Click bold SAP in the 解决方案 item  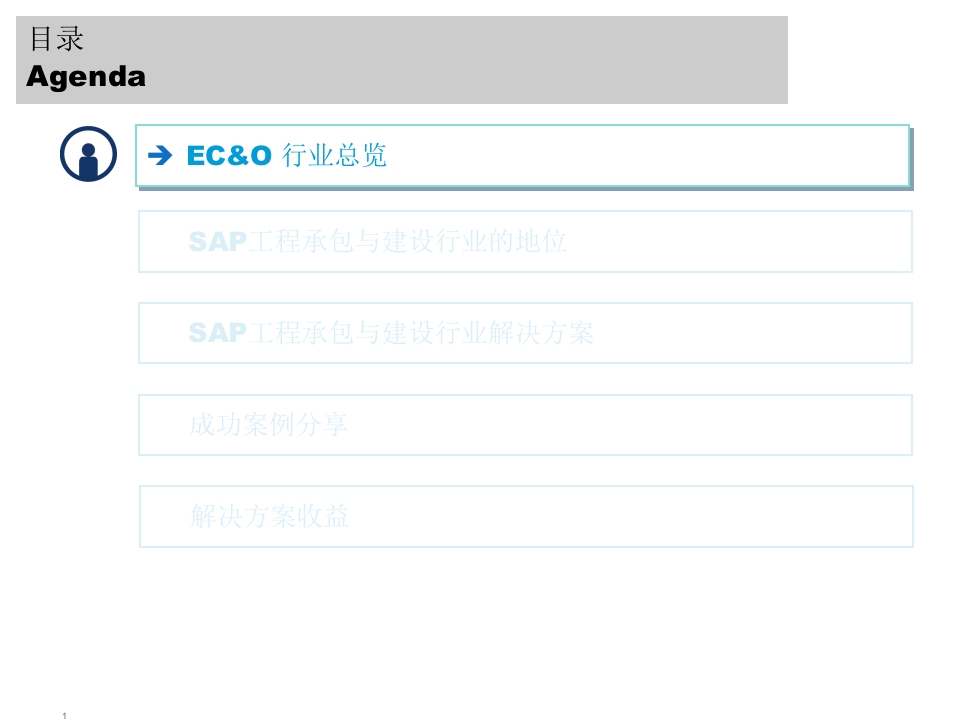pyautogui.click(x=217, y=333)
